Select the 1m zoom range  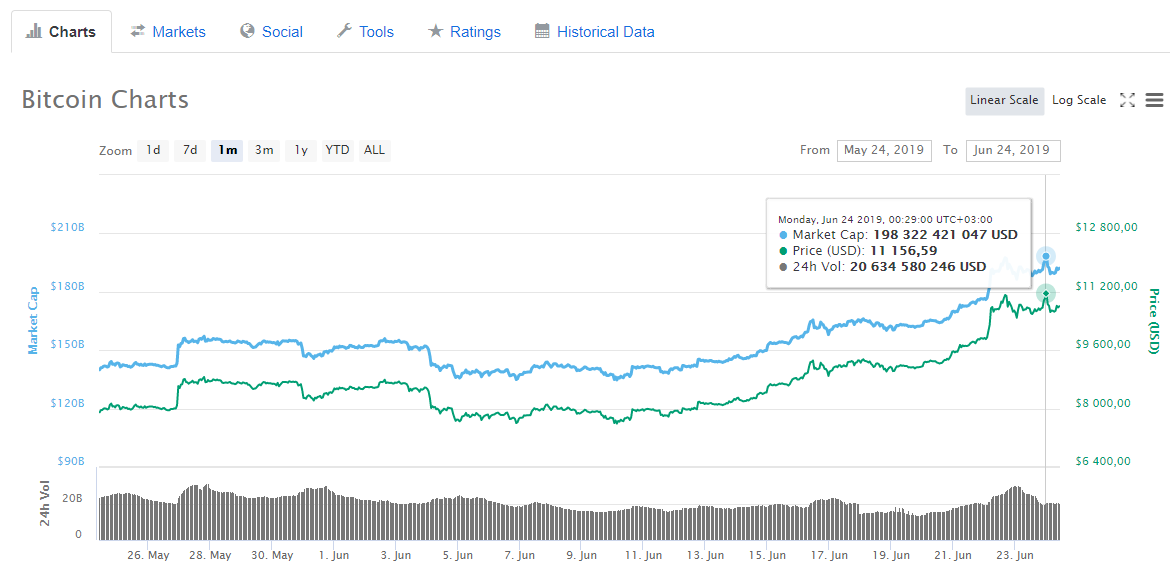pos(227,150)
